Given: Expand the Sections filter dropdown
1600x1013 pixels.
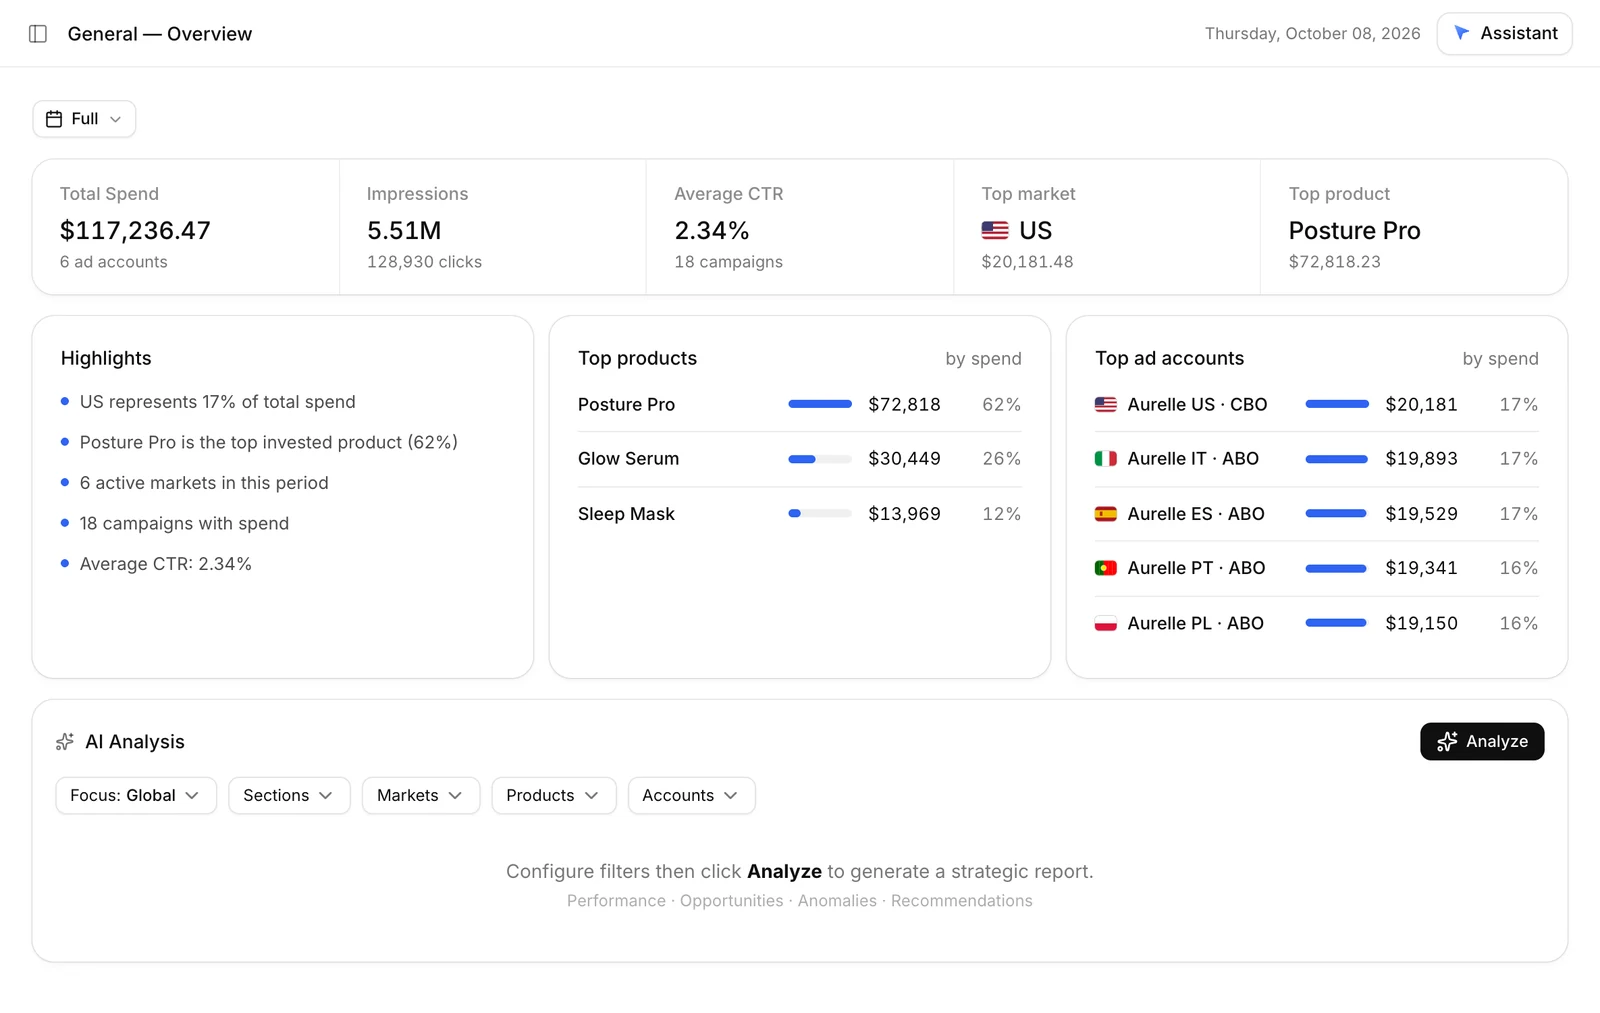Looking at the screenshot, I should point(289,796).
